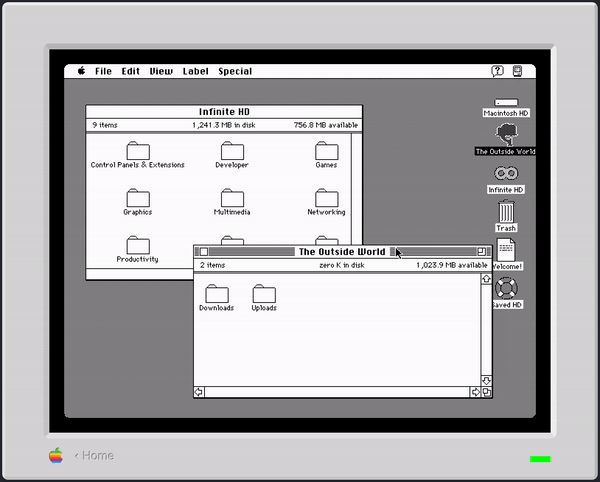Click scroll right arrow in The Outside World
Viewport: 600px width, 482px height.
[x=475, y=392]
